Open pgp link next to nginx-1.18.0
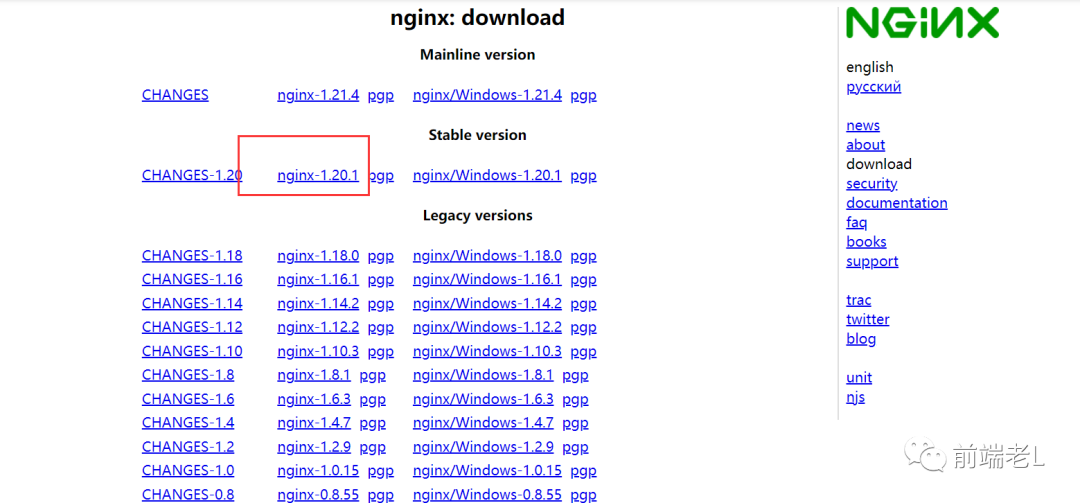 tap(381, 256)
